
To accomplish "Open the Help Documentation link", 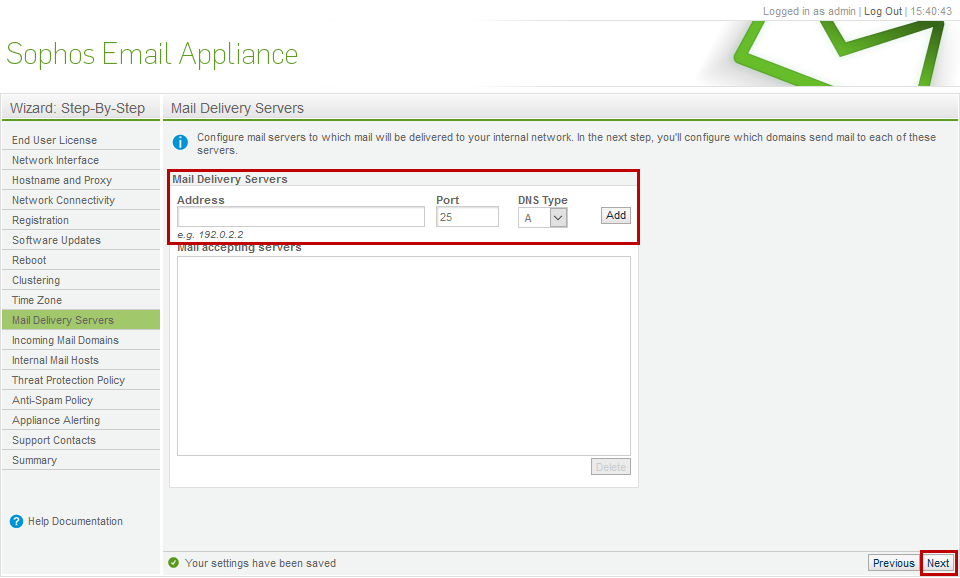I will pyautogui.click(x=75, y=522).
